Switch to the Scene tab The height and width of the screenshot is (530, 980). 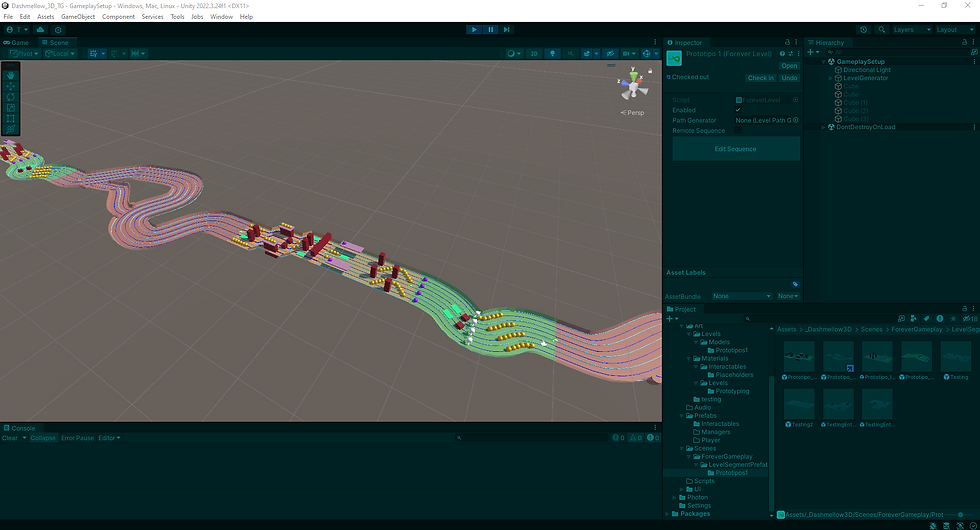click(x=56, y=42)
